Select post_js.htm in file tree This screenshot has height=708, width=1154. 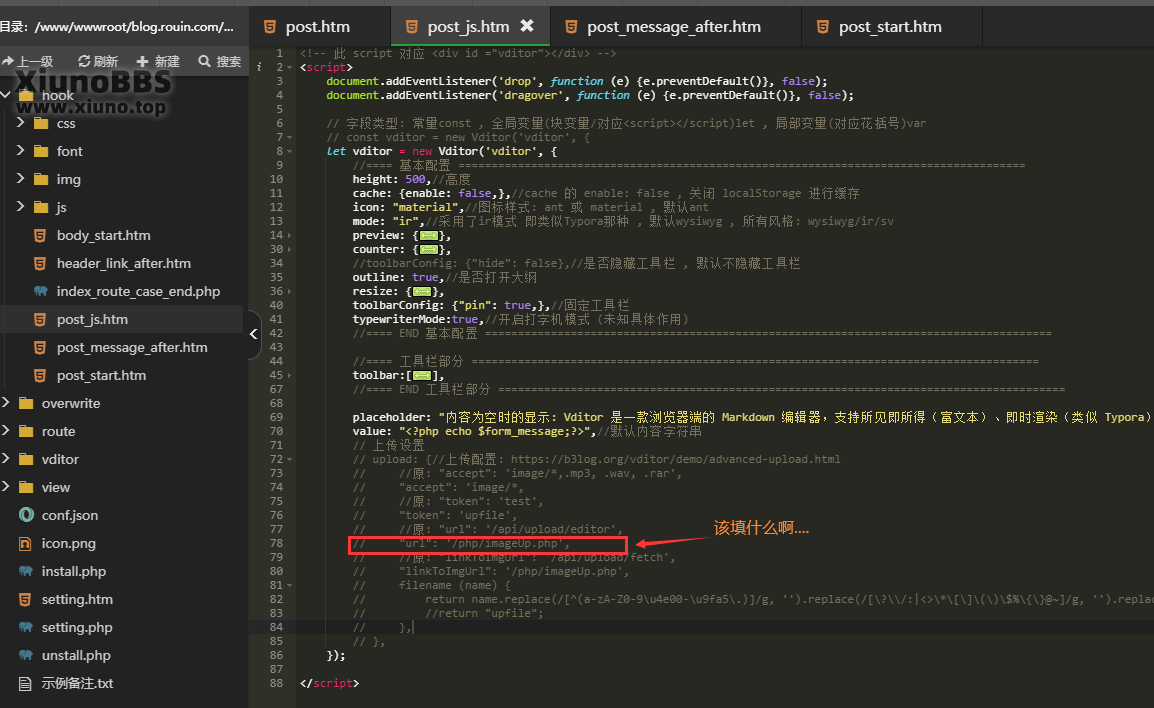coord(92,319)
